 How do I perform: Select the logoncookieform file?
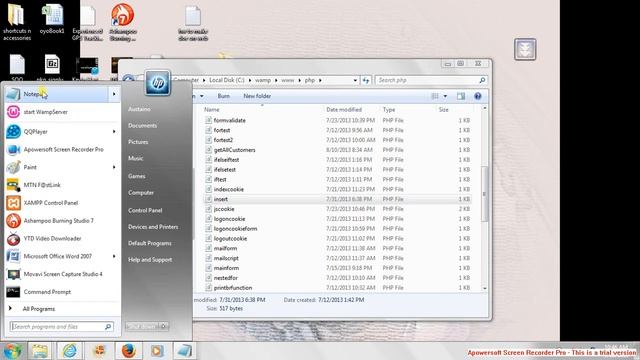(x=236, y=229)
